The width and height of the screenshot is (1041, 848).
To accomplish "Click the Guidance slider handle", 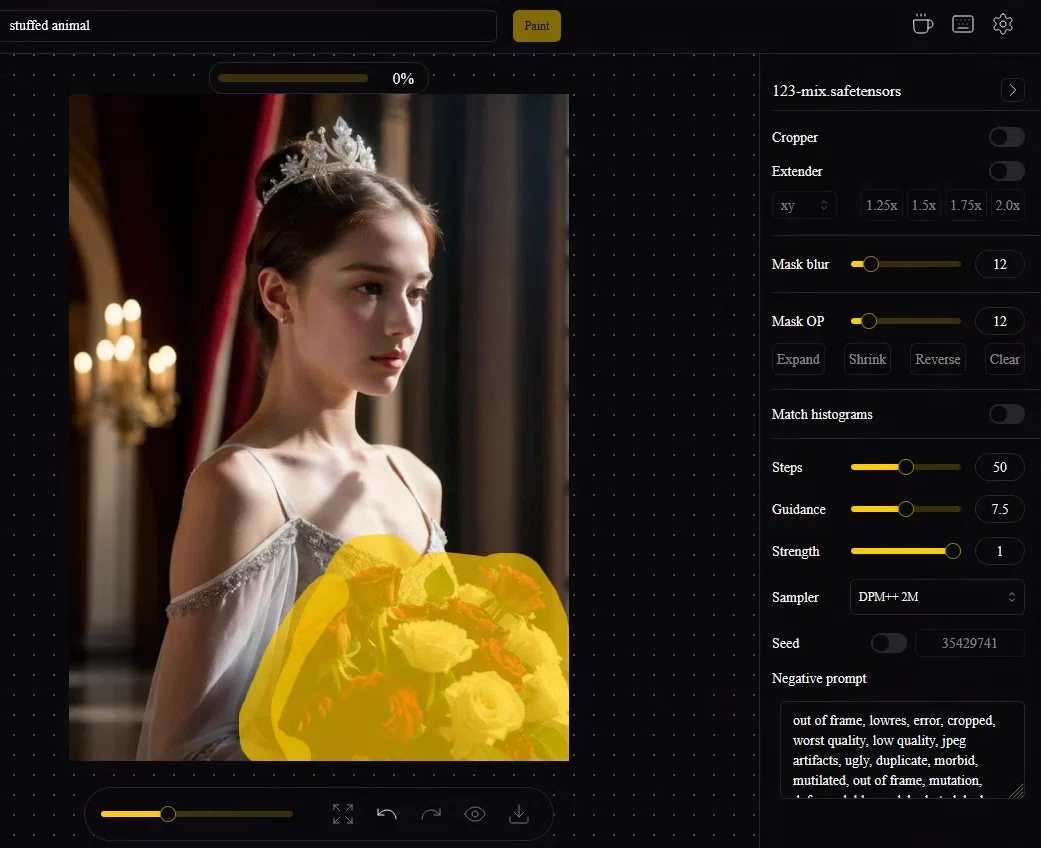I will pyautogui.click(x=906, y=509).
